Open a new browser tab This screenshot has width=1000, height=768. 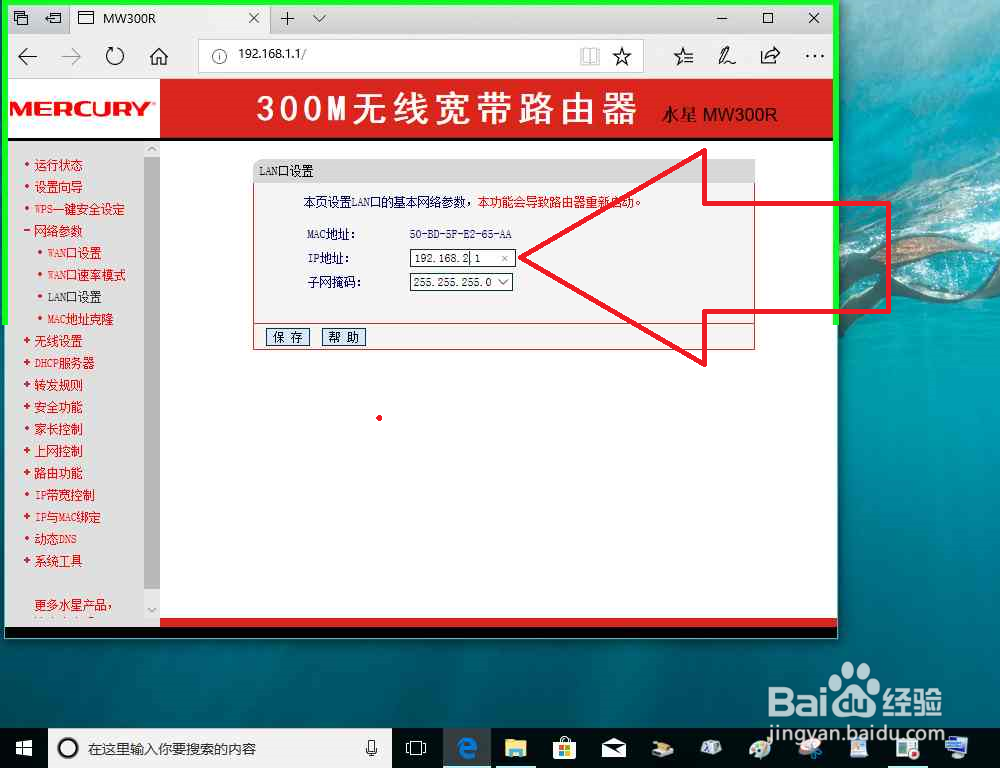(x=287, y=18)
